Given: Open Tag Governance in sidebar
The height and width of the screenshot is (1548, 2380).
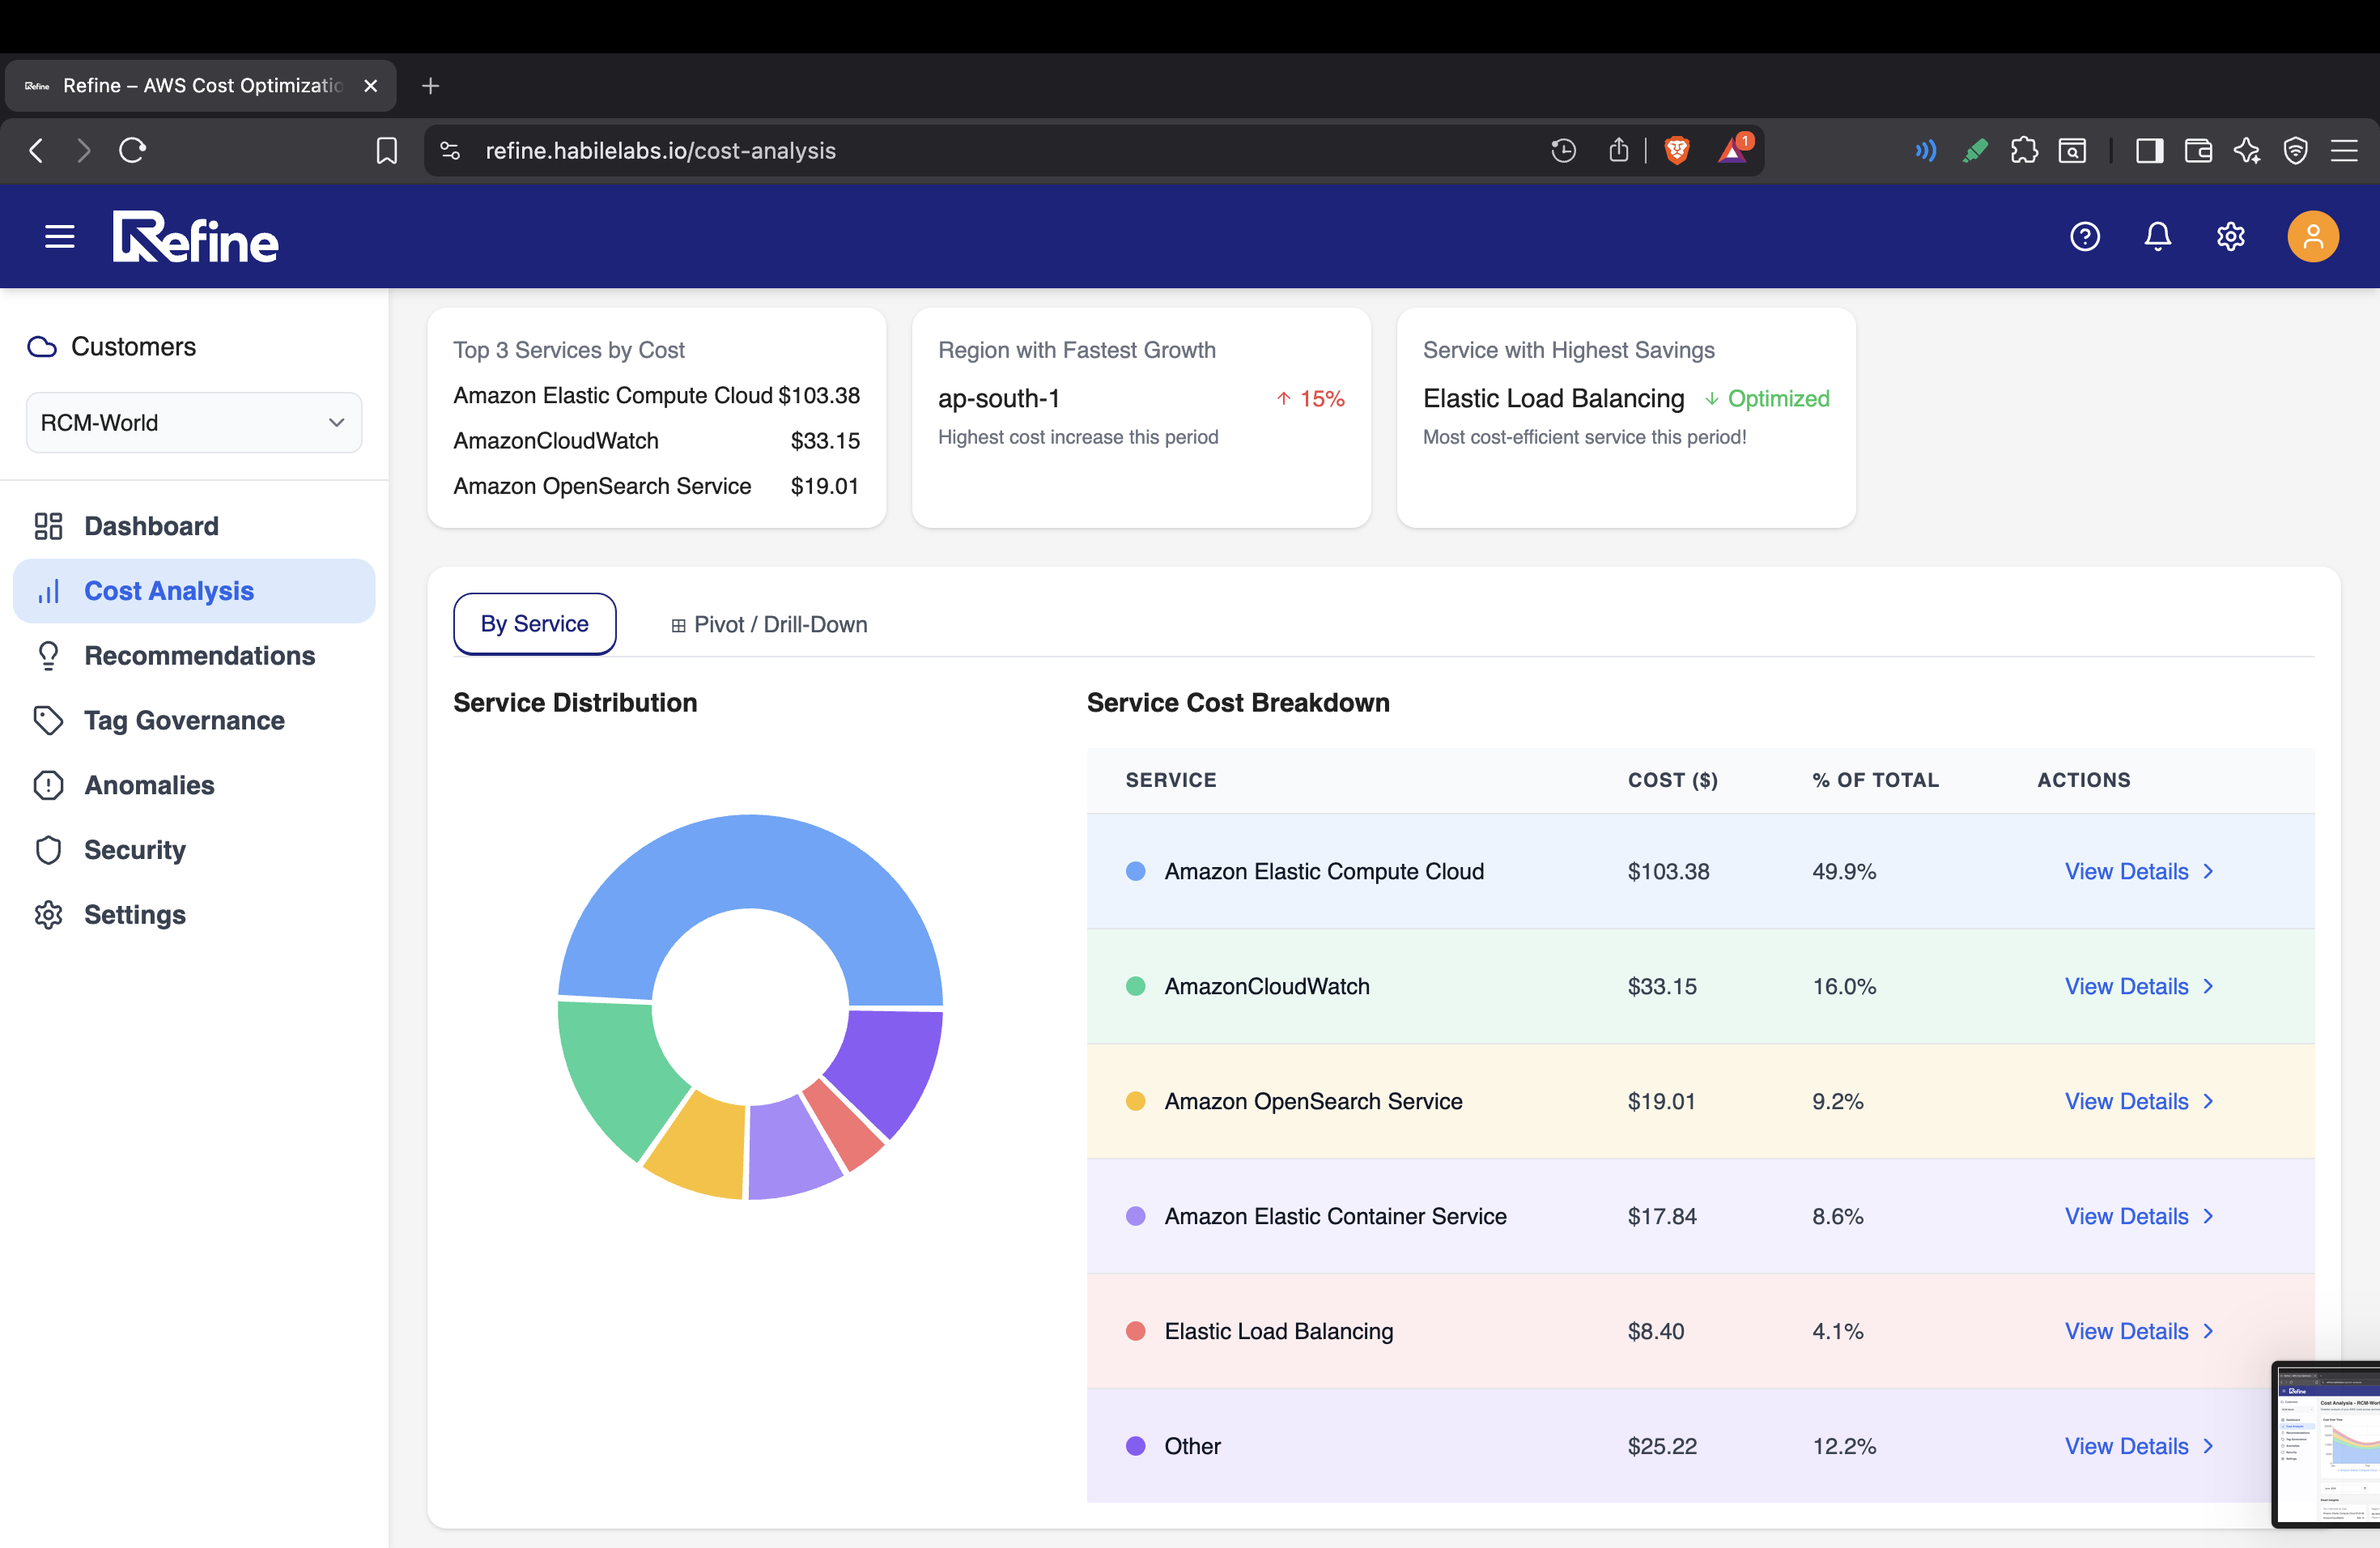Looking at the screenshot, I should point(194,721).
